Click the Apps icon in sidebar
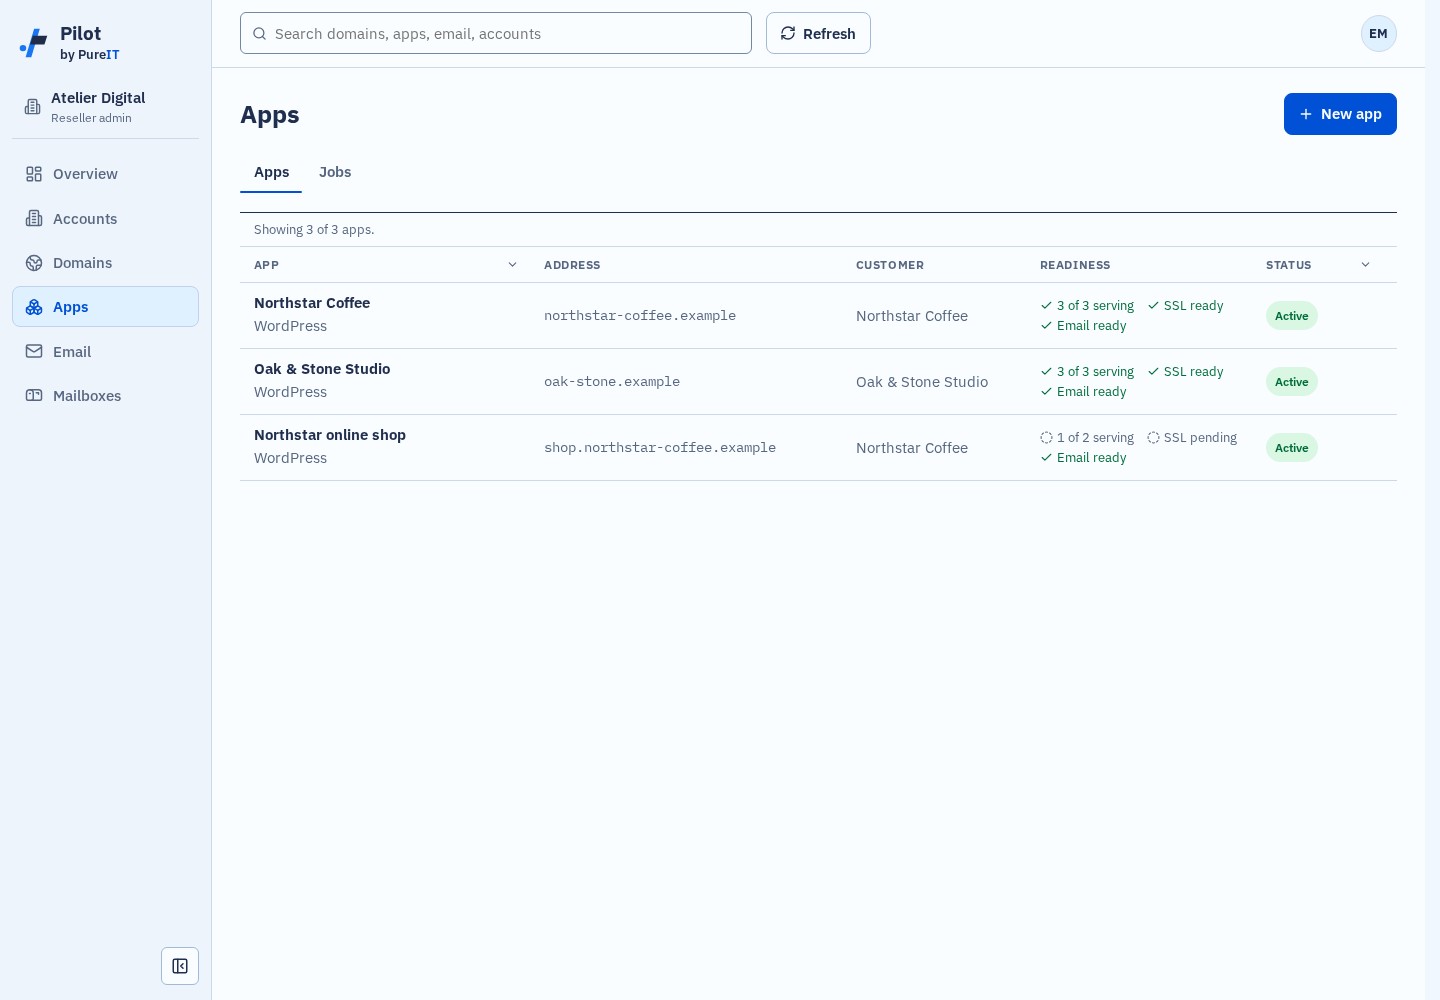This screenshot has width=1440, height=1000. 34,307
